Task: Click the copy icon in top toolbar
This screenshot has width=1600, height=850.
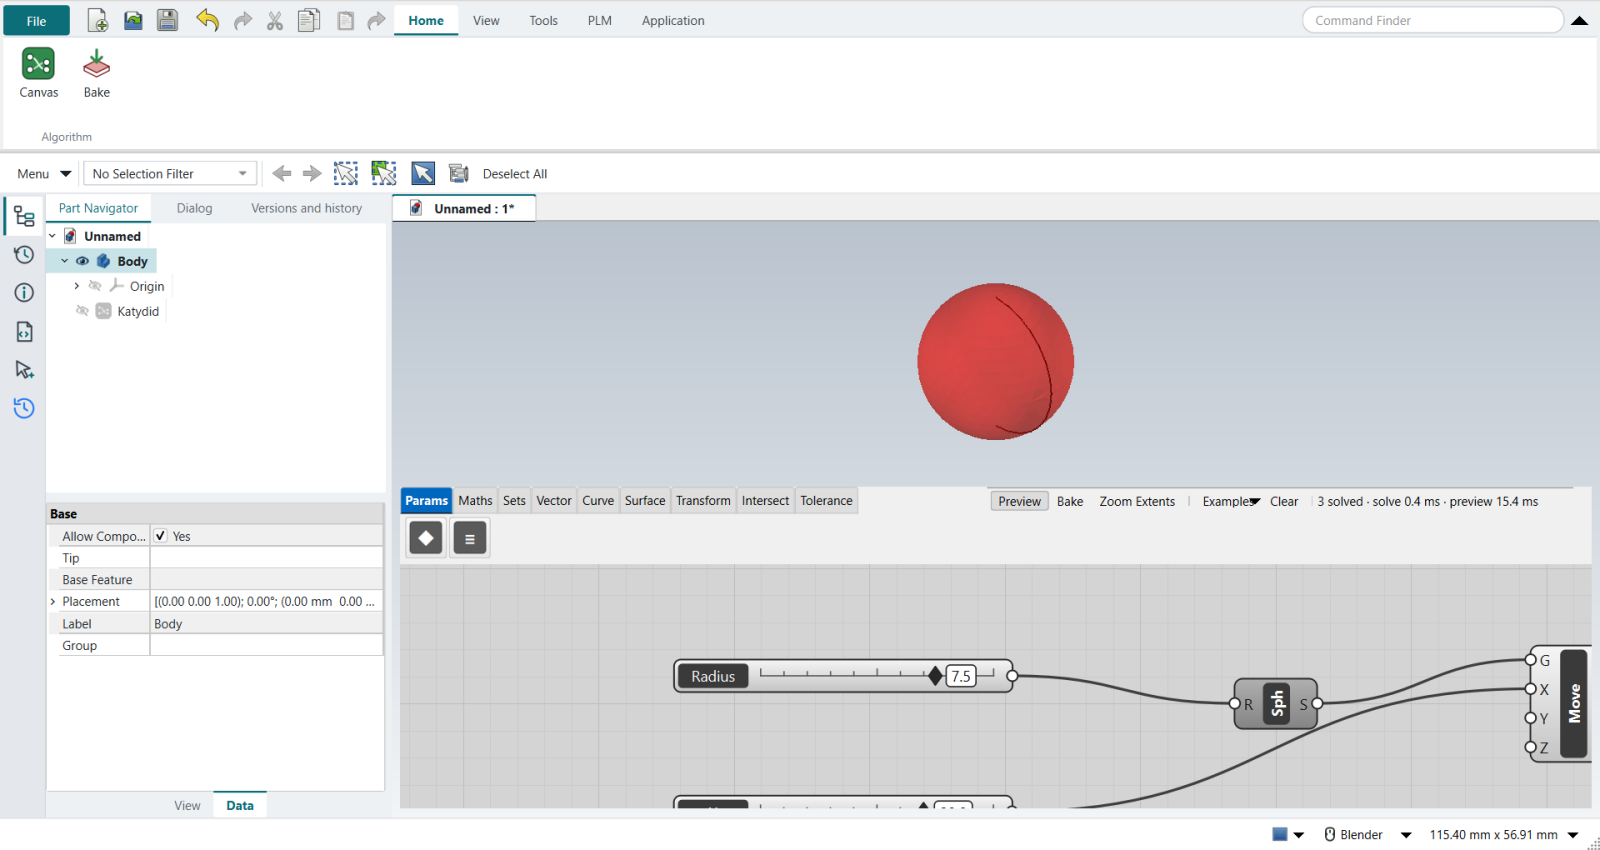Action: pos(309,20)
